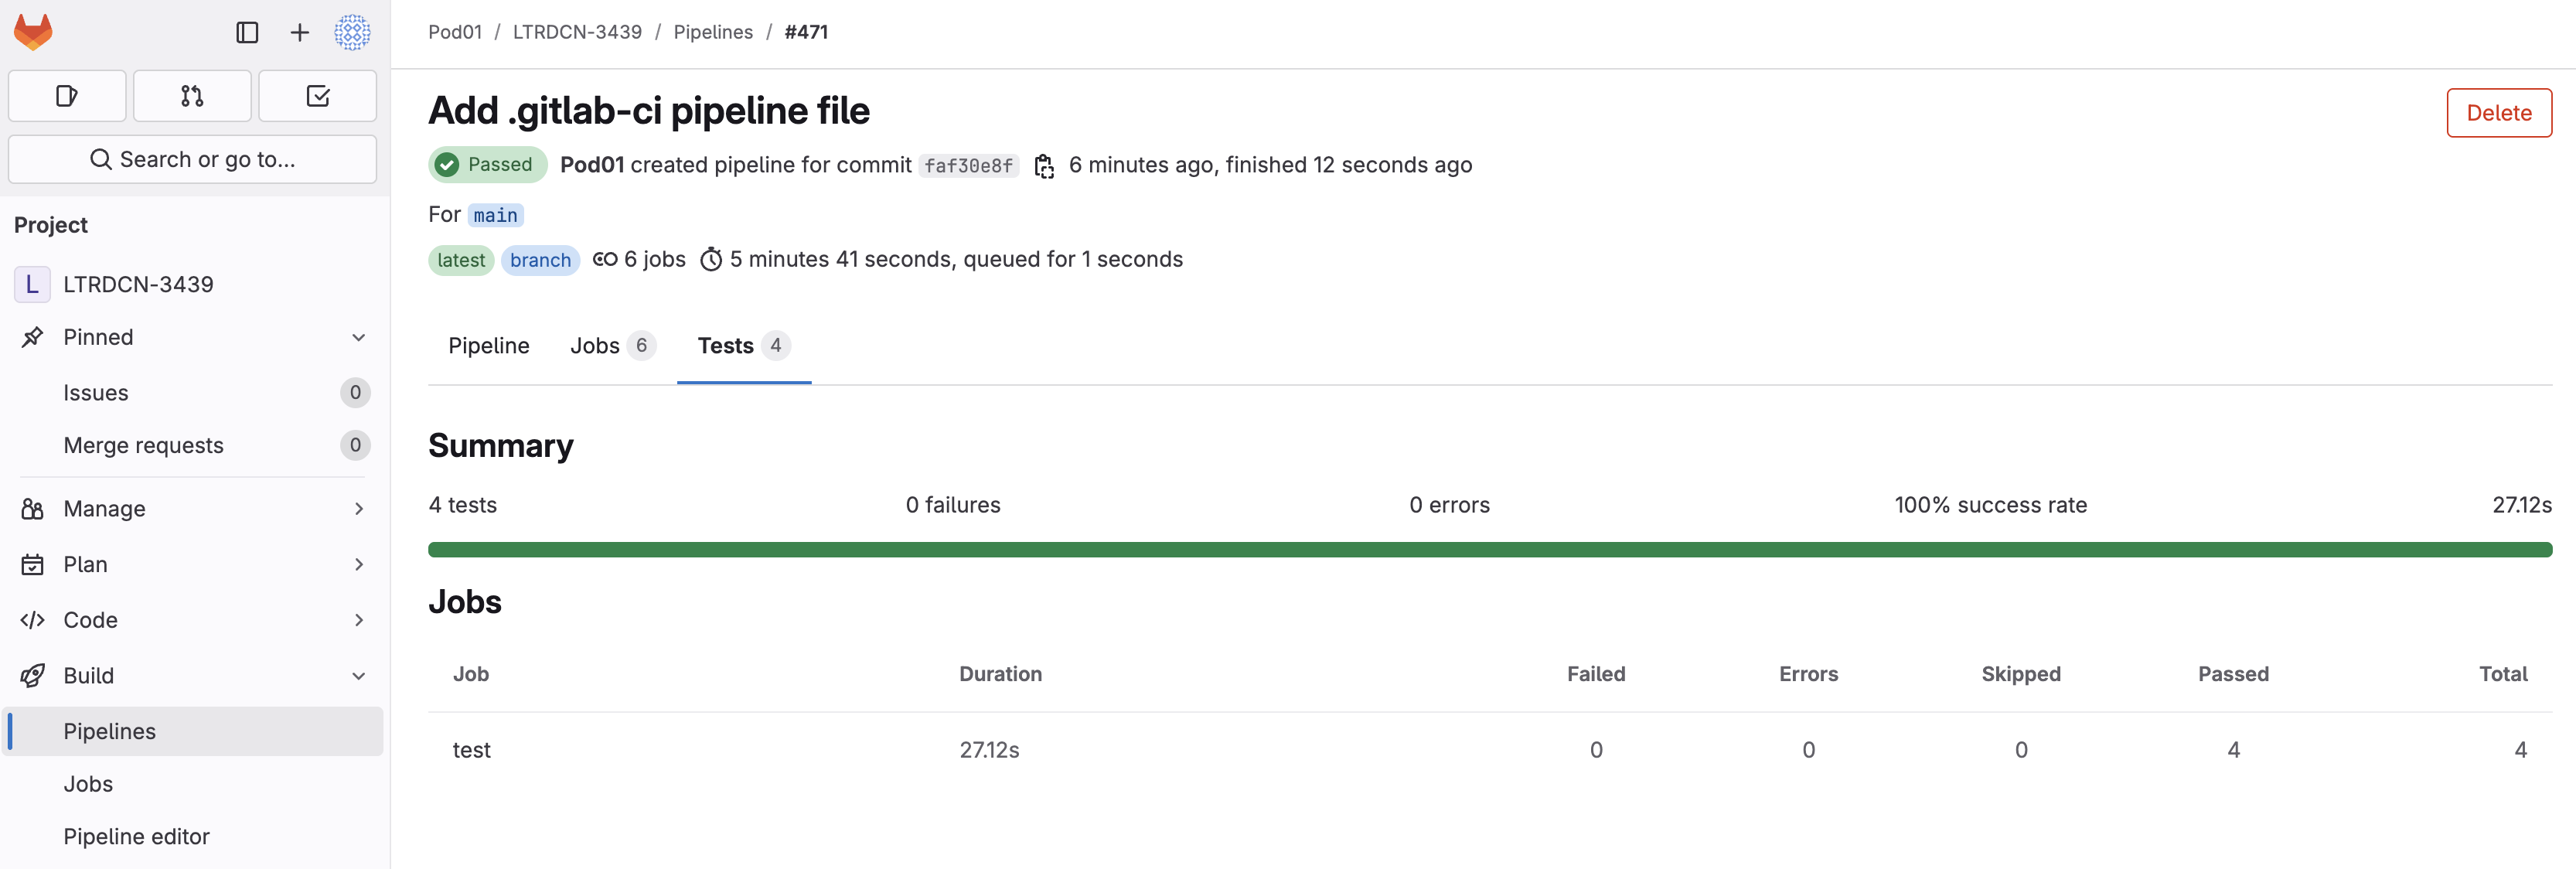This screenshot has height=869, width=2576.
Task: Click the Search or go to field
Action: tap(192, 160)
